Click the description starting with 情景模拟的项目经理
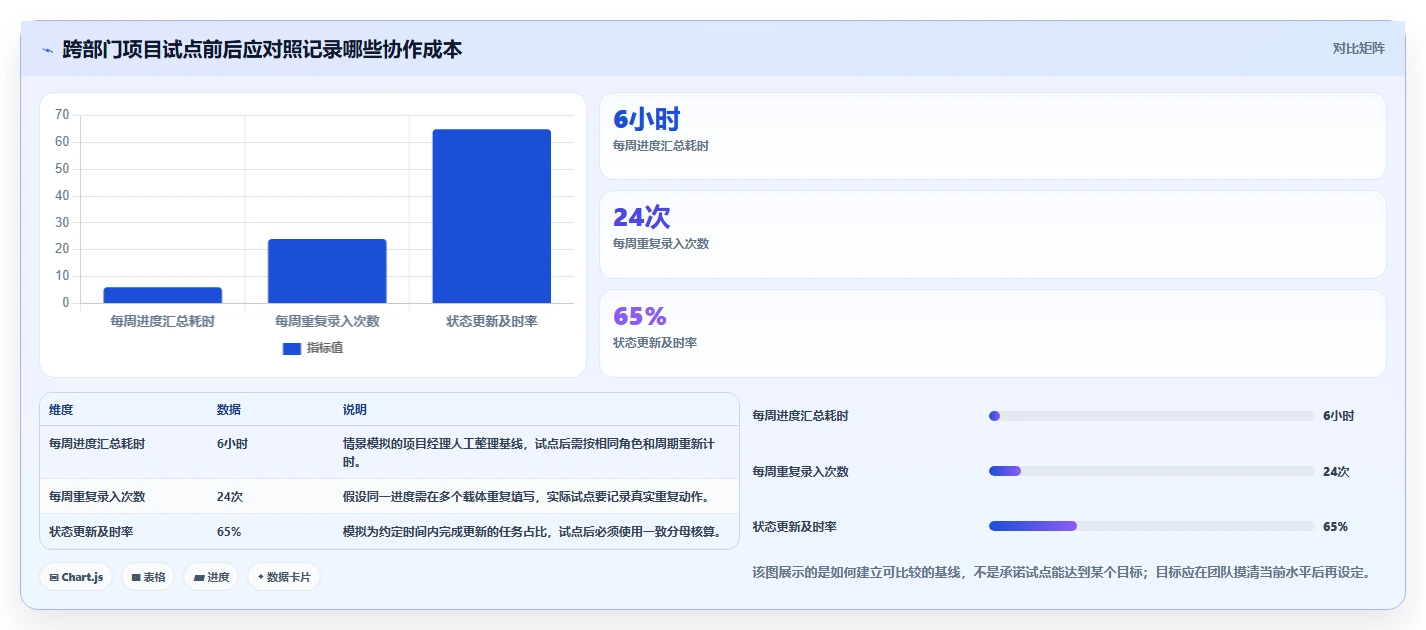The height and width of the screenshot is (630, 1426). pos(528,453)
